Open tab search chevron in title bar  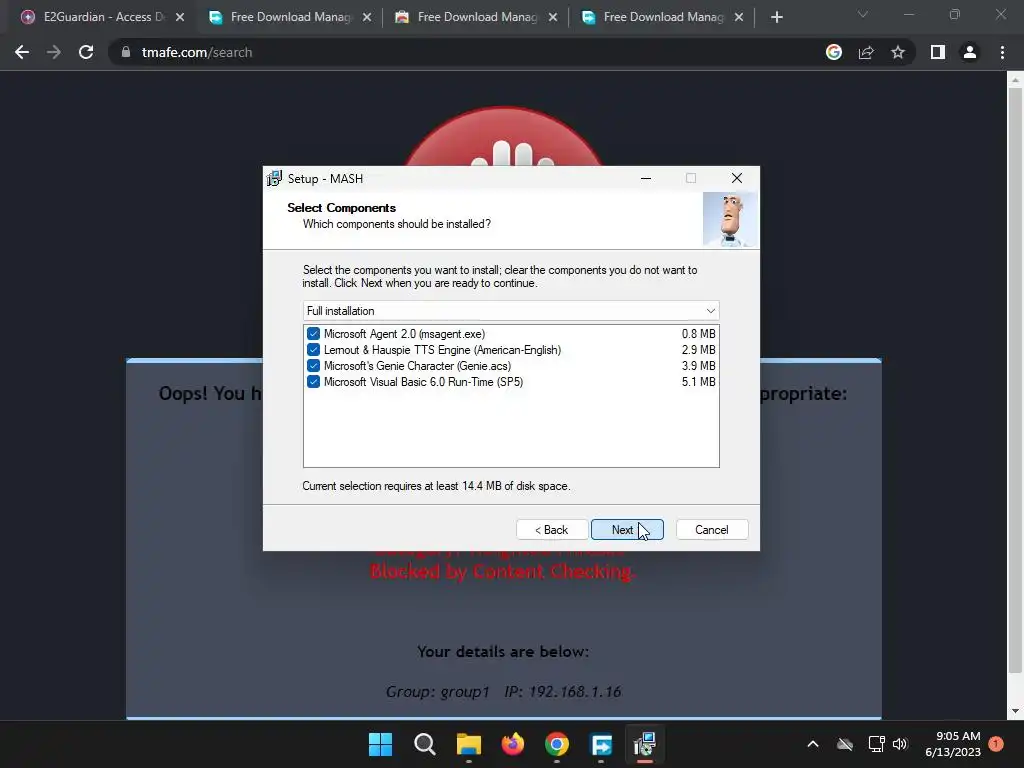(863, 14)
